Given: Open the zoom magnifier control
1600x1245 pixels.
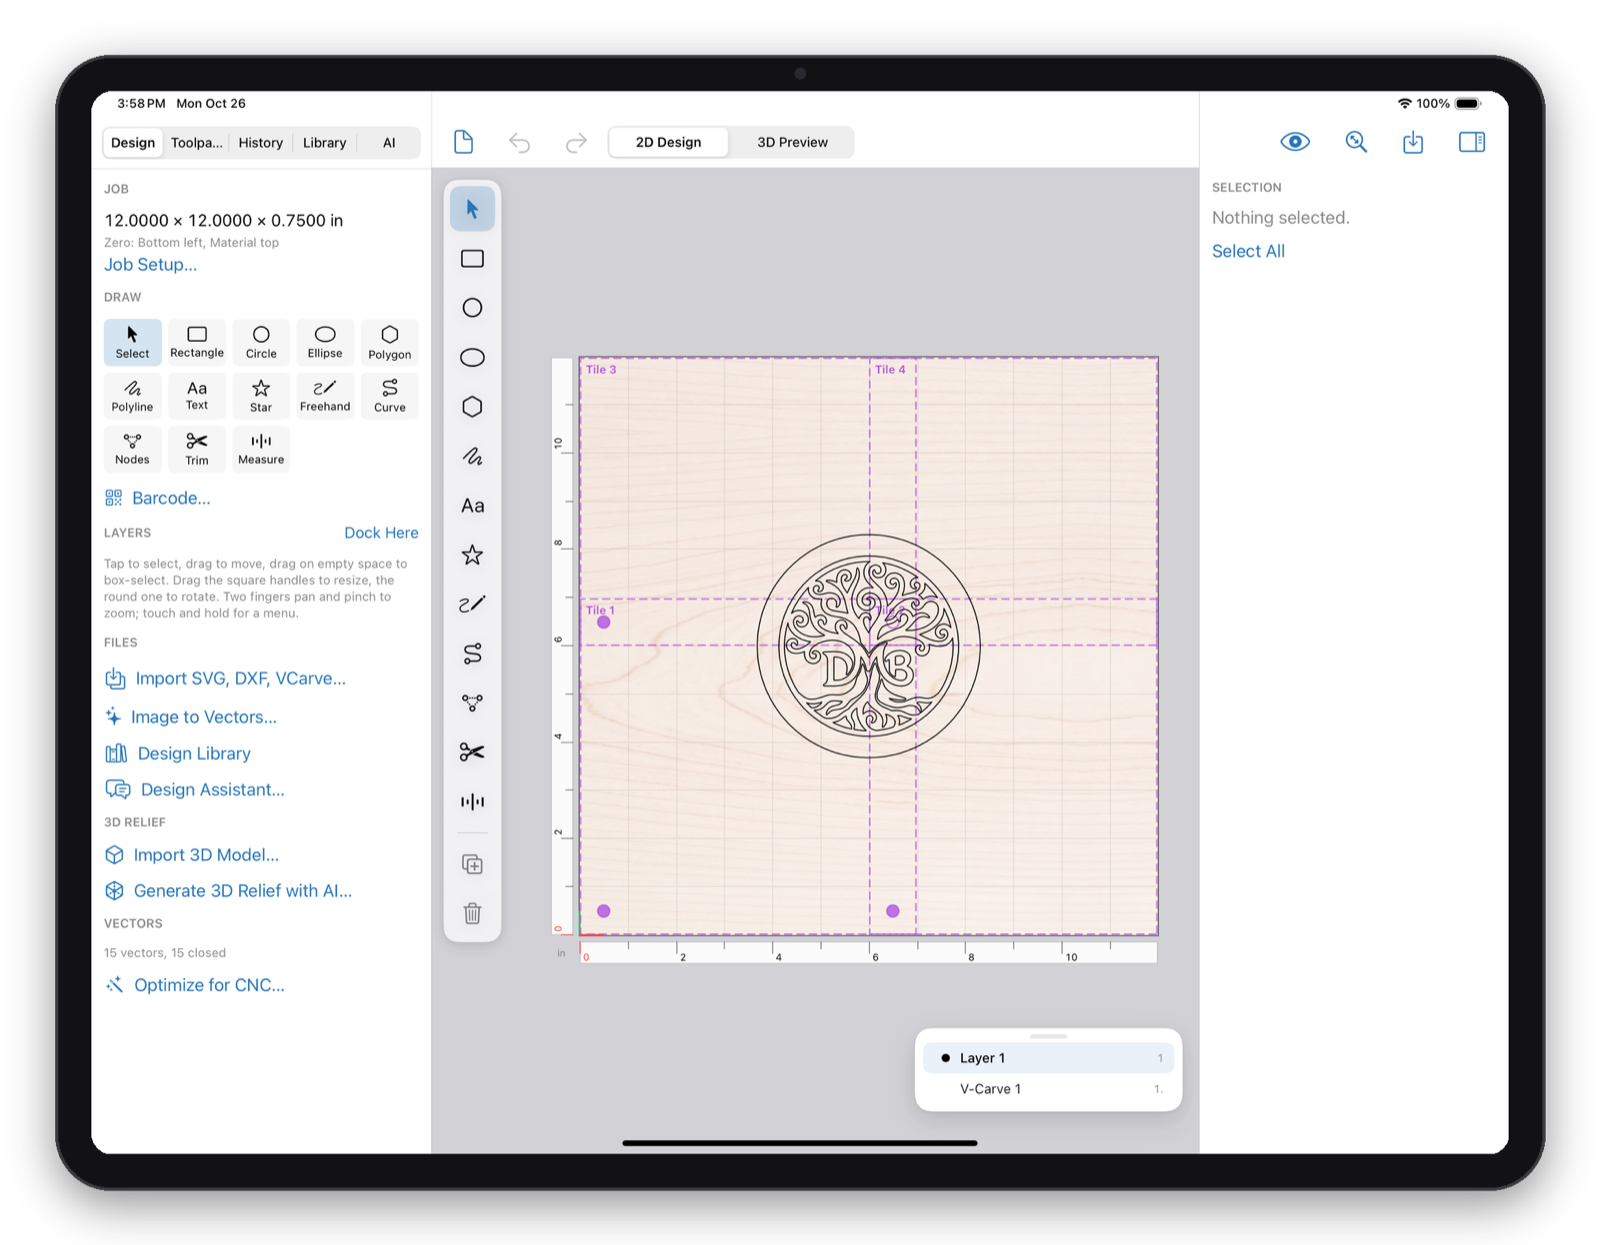Looking at the screenshot, I should 1356,142.
